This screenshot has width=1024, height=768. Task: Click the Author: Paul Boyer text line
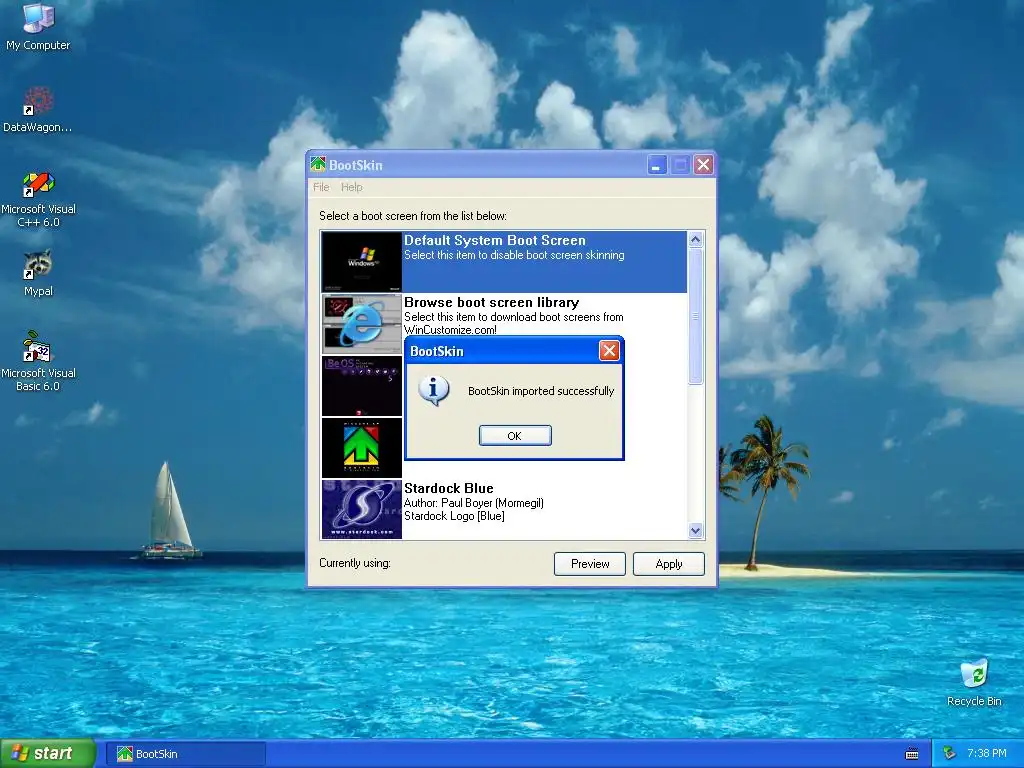click(x=474, y=503)
